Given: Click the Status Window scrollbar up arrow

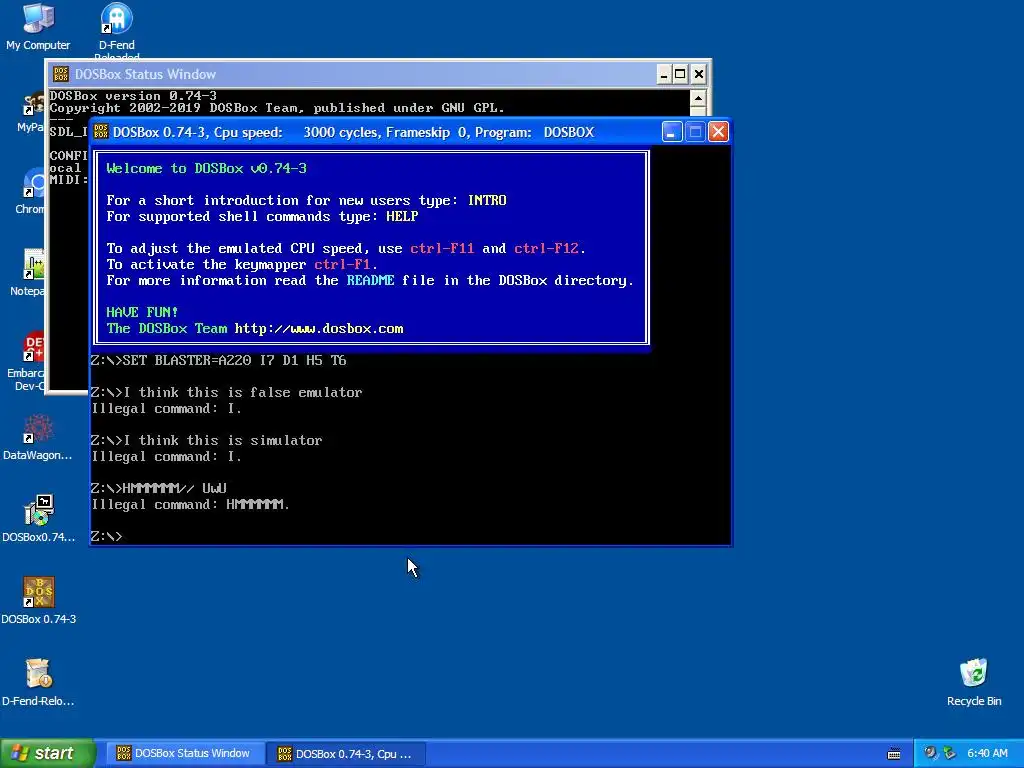Looking at the screenshot, I should 697,99.
